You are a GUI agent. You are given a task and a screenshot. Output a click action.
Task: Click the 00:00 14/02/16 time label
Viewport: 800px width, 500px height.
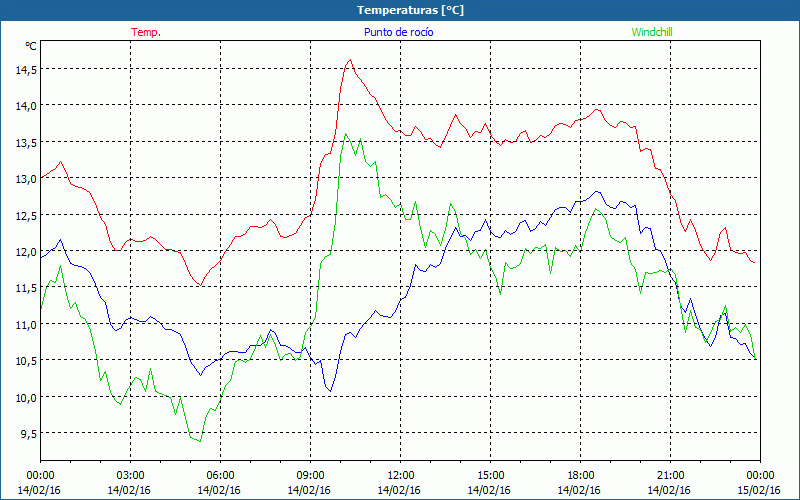pyautogui.click(x=39, y=483)
